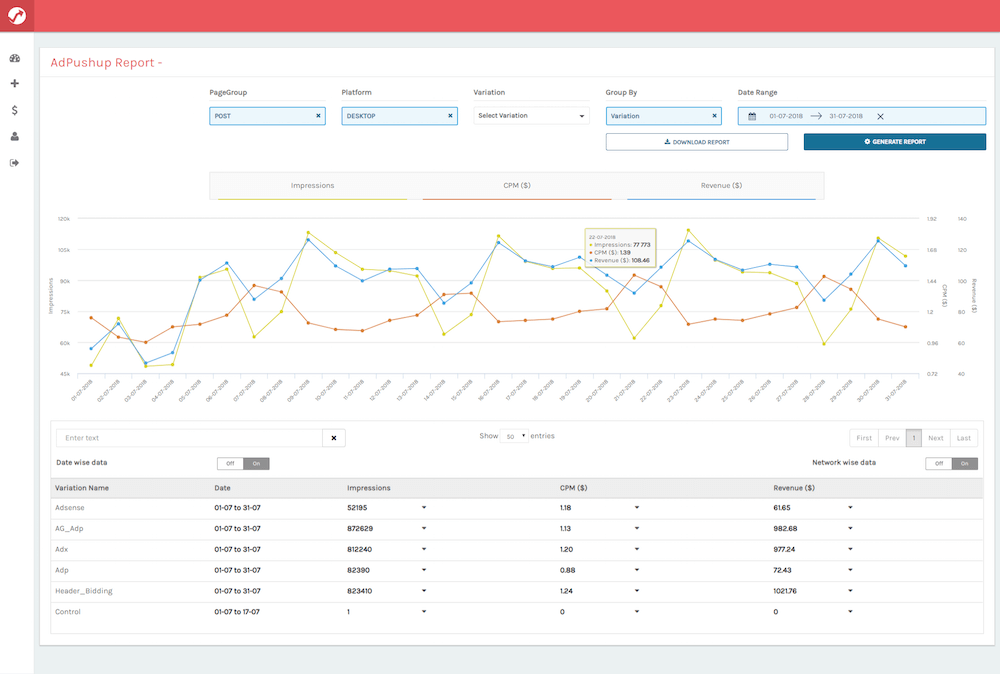This screenshot has height=674, width=1000.
Task: Toggle the Impressions chart series tab
Action: [312, 186]
